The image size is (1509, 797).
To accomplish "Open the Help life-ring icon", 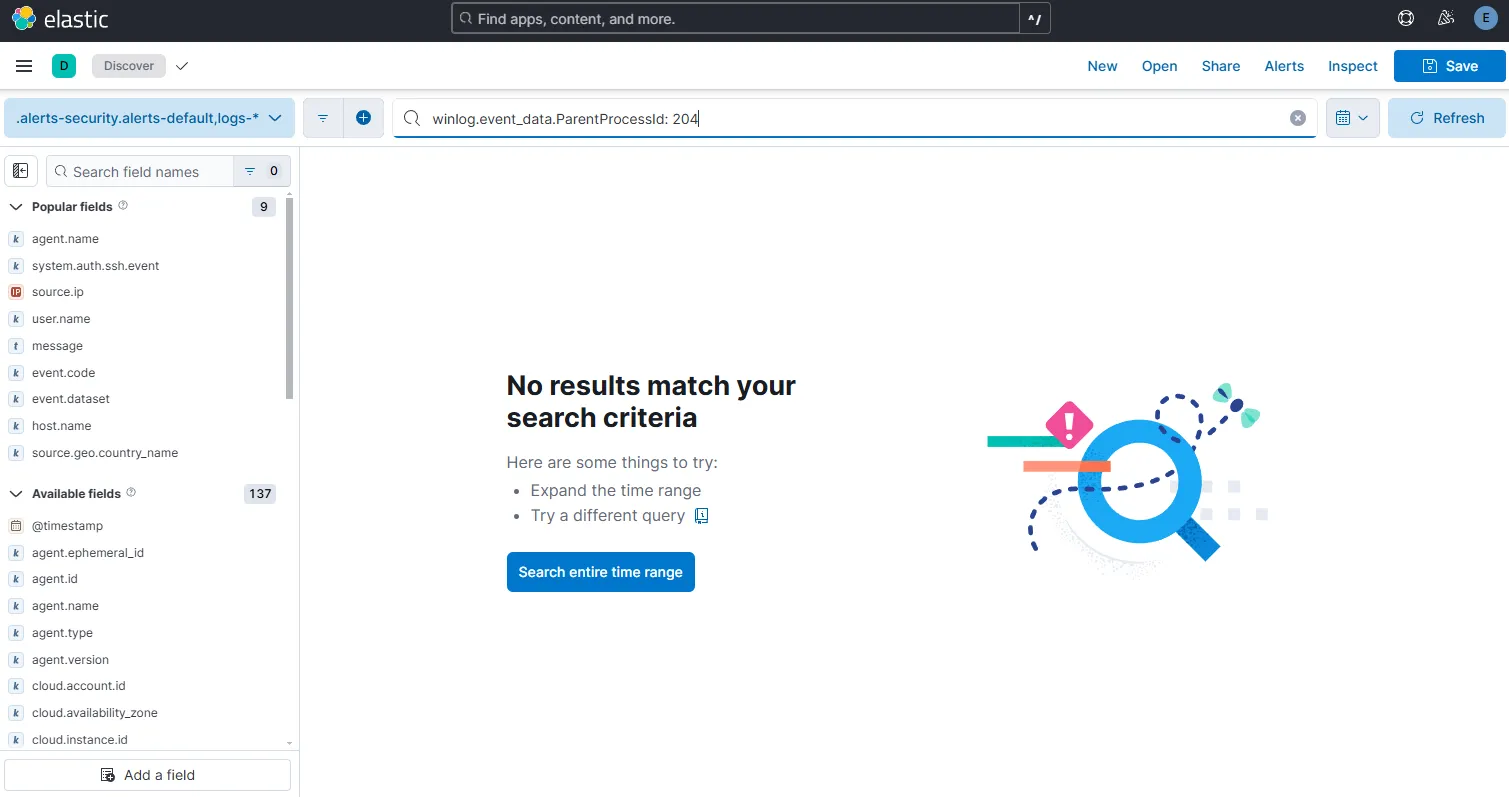I will tap(1405, 17).
